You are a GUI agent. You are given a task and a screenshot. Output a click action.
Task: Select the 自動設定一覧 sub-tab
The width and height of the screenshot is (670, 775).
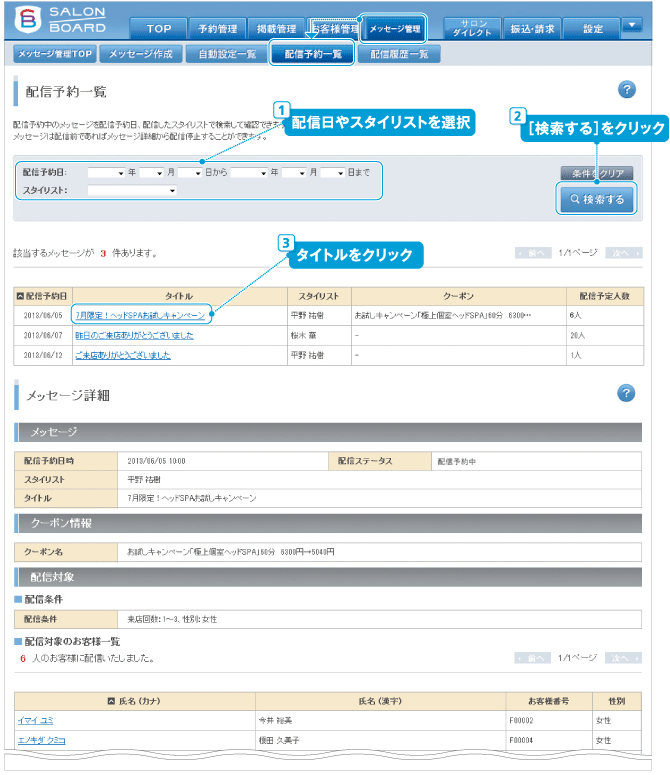click(227, 55)
